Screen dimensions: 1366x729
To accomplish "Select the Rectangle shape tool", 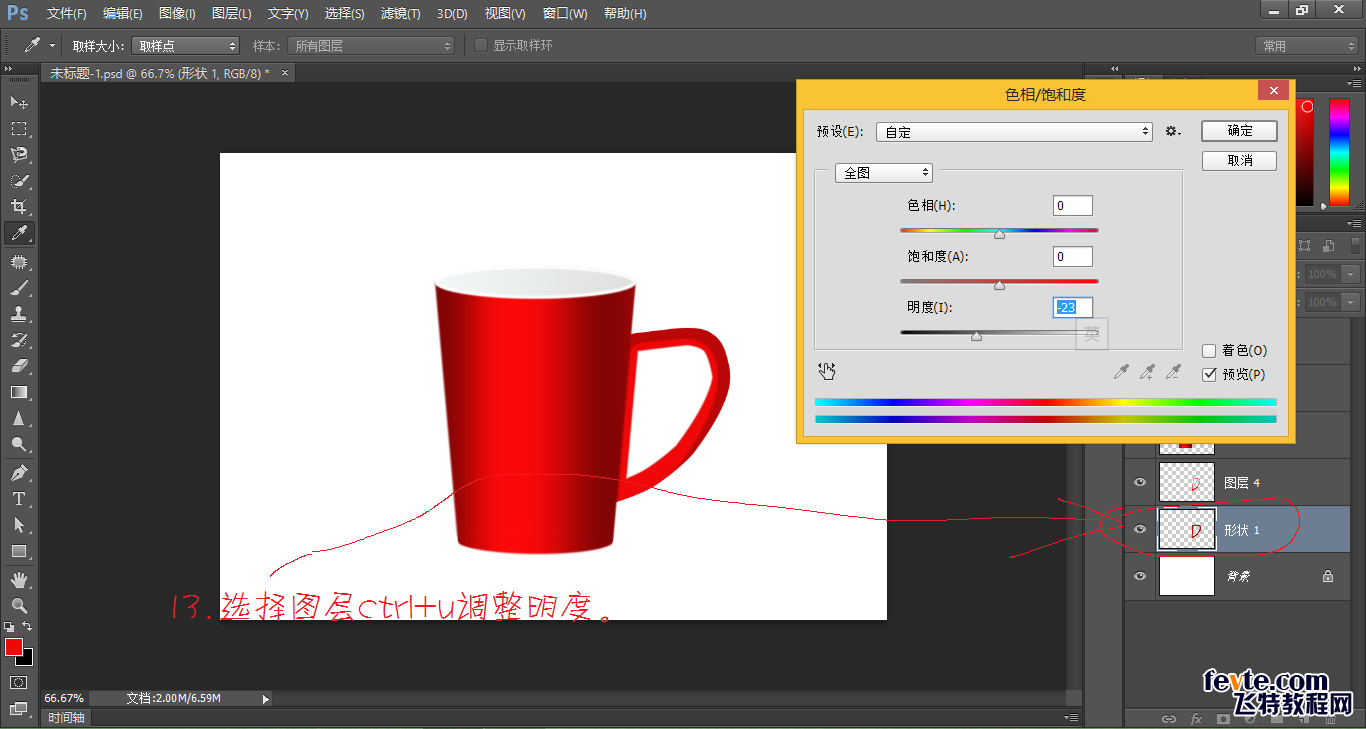I will (x=19, y=551).
